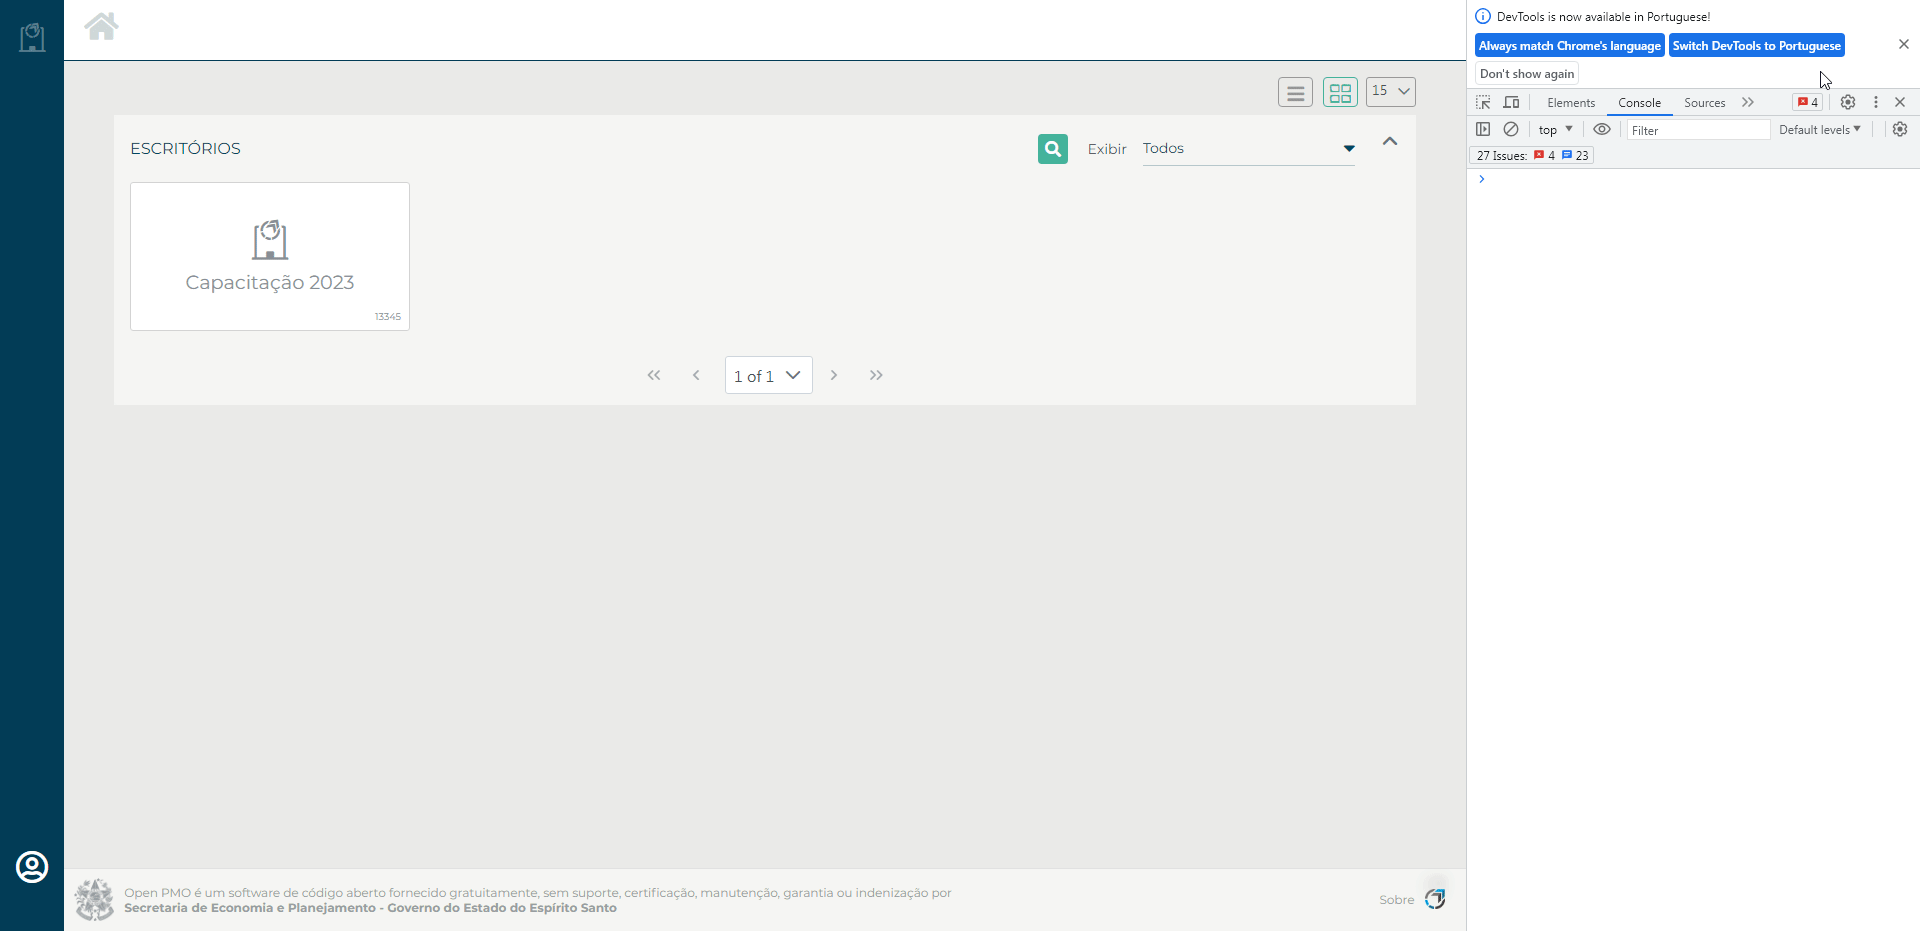1920x931 pixels.
Task: Click the Sobre link in the footer
Action: 1396,899
